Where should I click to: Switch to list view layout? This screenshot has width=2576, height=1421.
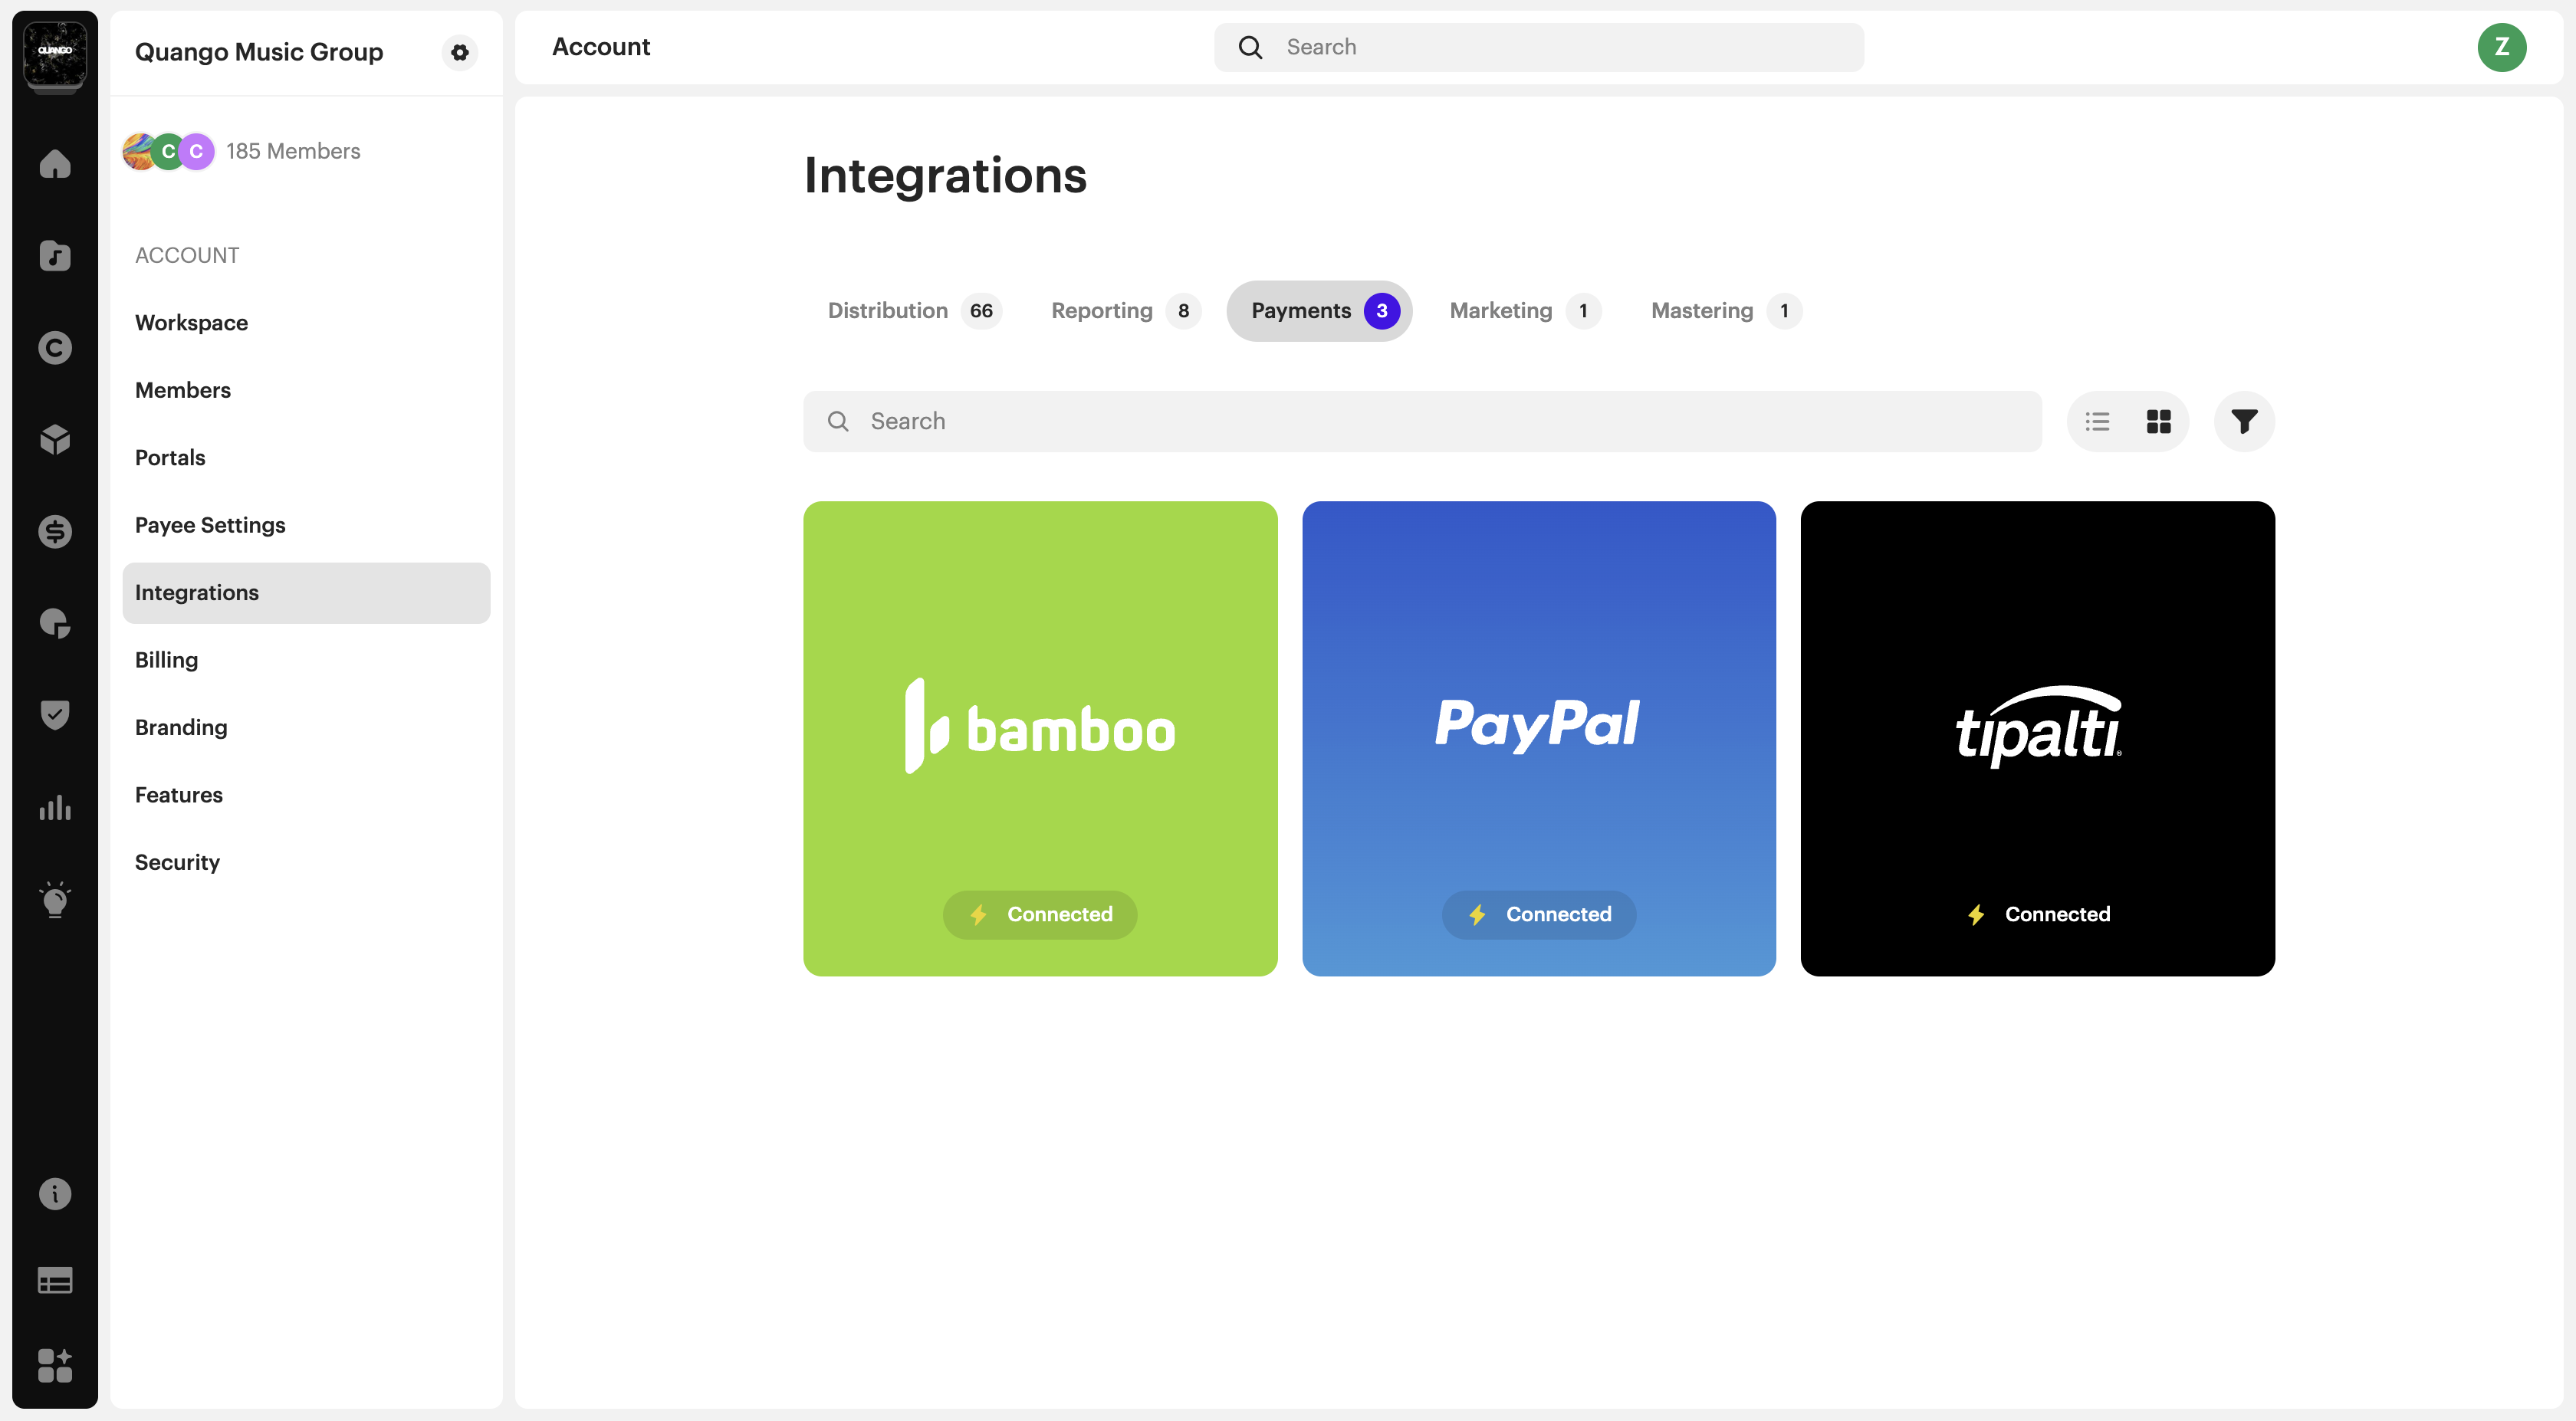click(2097, 421)
